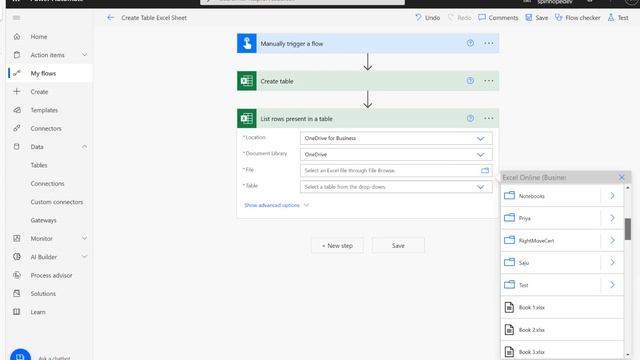Open help for List rows step
Image resolution: width=640 pixels, height=360 pixels.
(470, 118)
